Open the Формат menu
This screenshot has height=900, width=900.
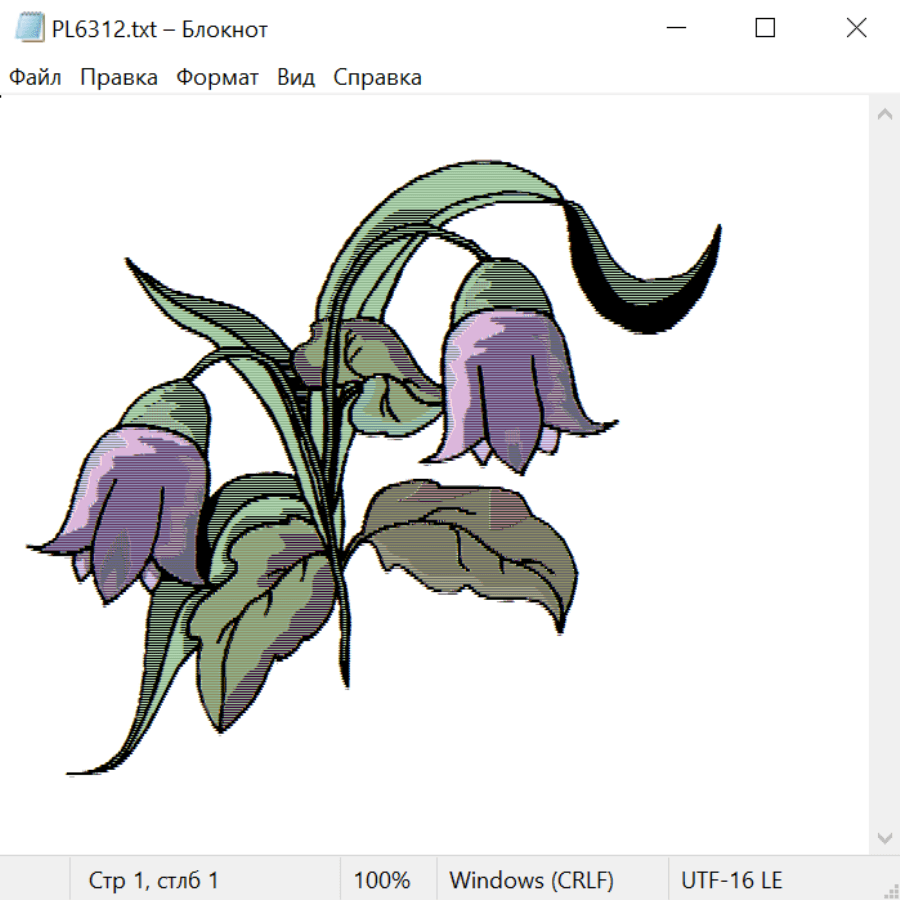pos(217,77)
